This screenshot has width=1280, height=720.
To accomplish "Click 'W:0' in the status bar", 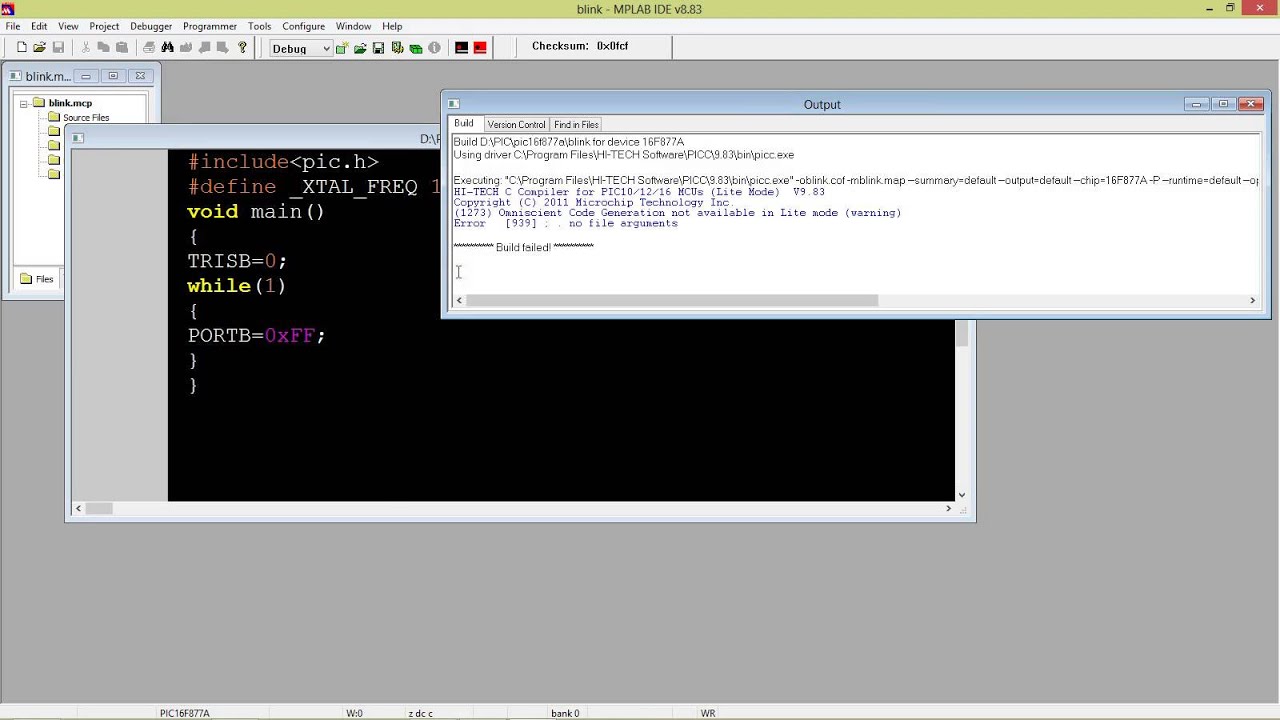I will click(x=354, y=713).
